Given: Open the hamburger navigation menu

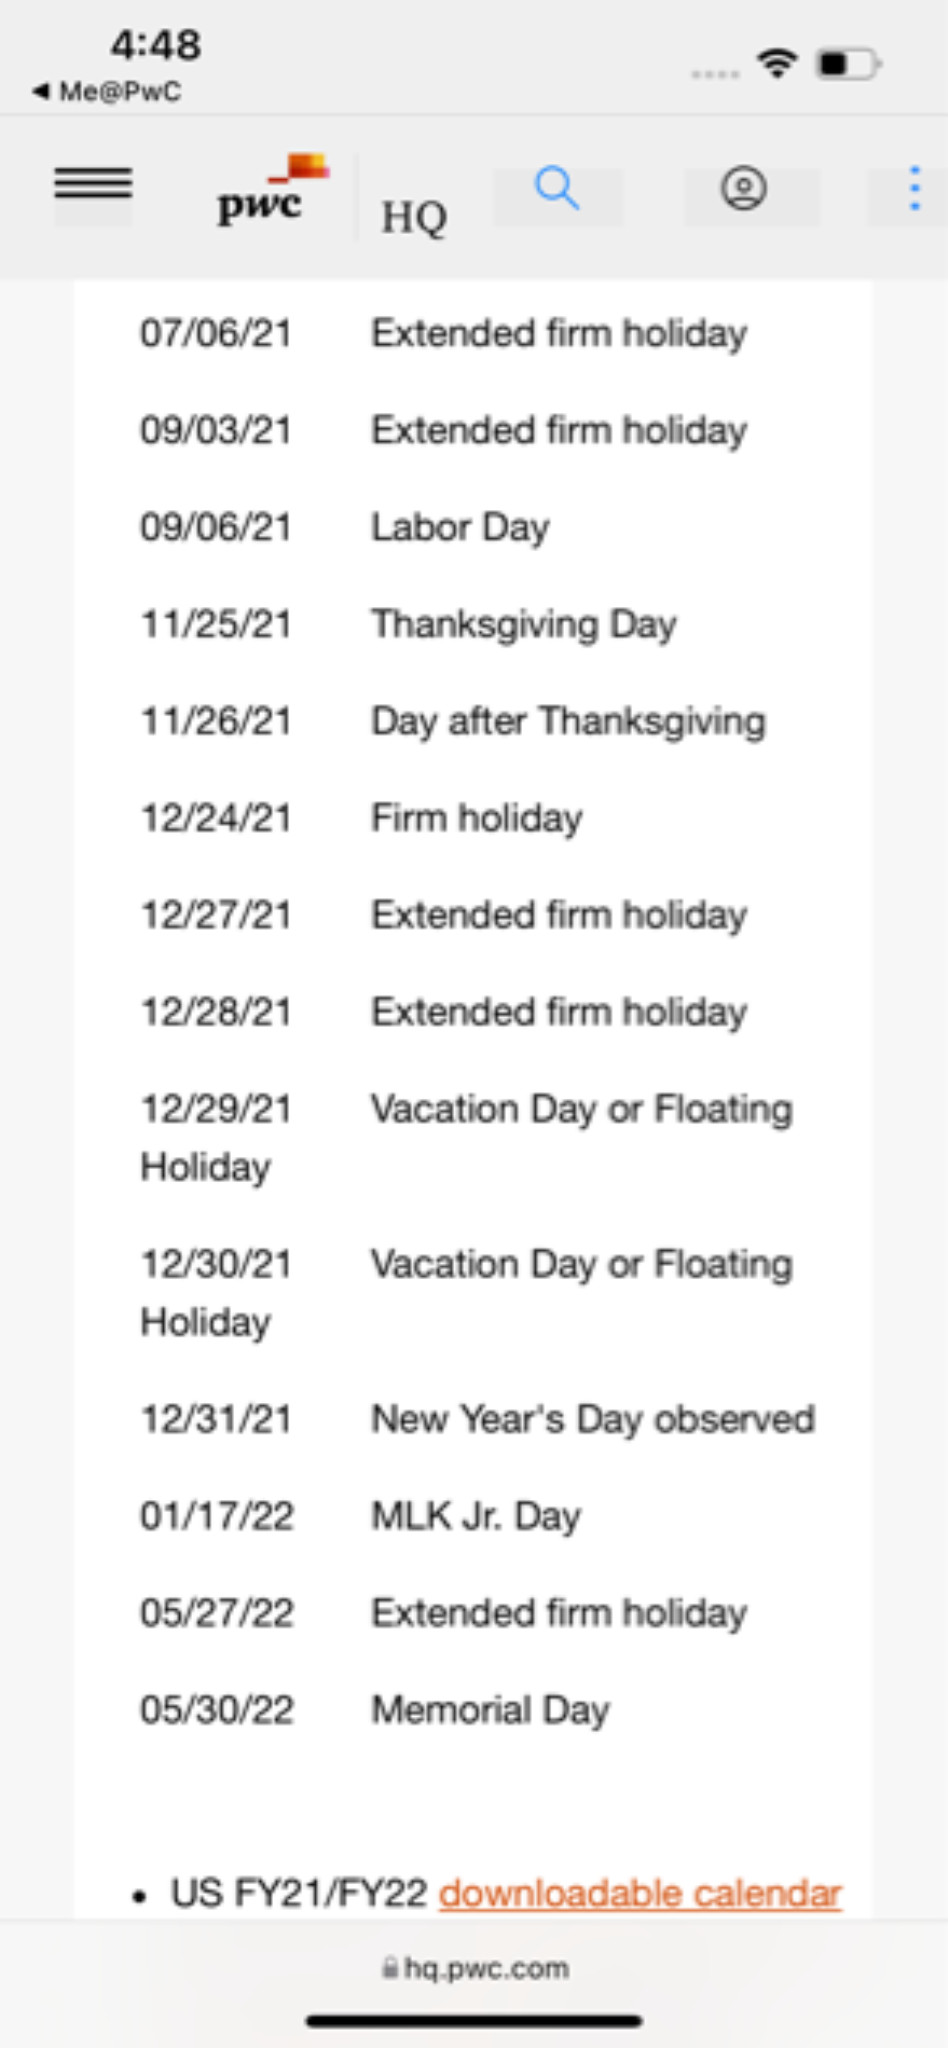Looking at the screenshot, I should click(x=93, y=184).
